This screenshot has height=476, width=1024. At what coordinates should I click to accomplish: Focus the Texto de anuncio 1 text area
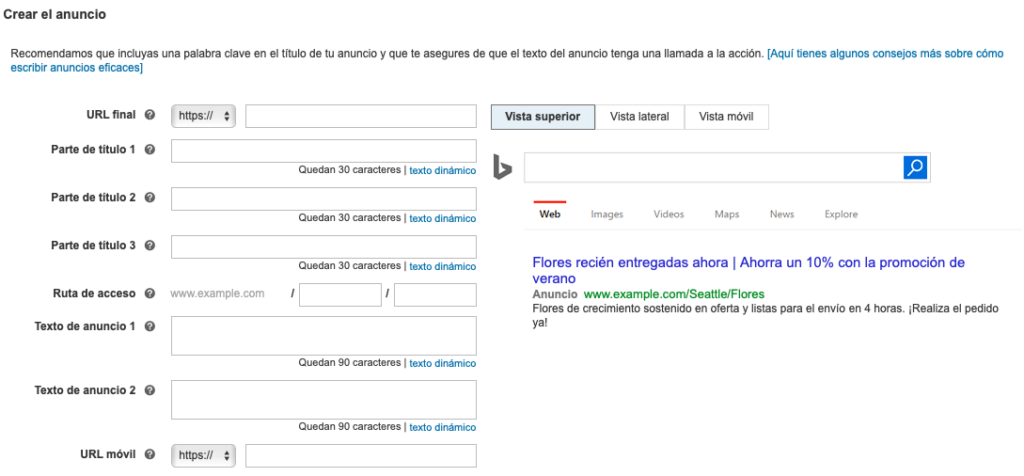pyautogui.click(x=323, y=336)
